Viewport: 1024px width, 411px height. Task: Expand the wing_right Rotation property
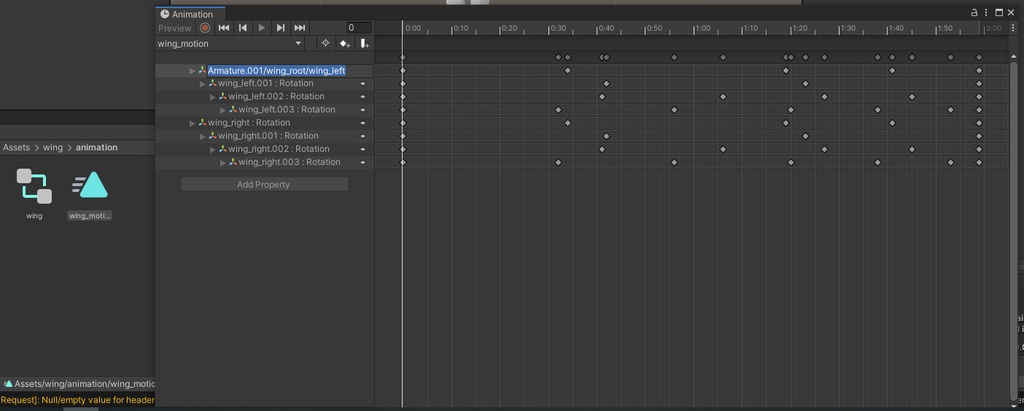coord(192,123)
